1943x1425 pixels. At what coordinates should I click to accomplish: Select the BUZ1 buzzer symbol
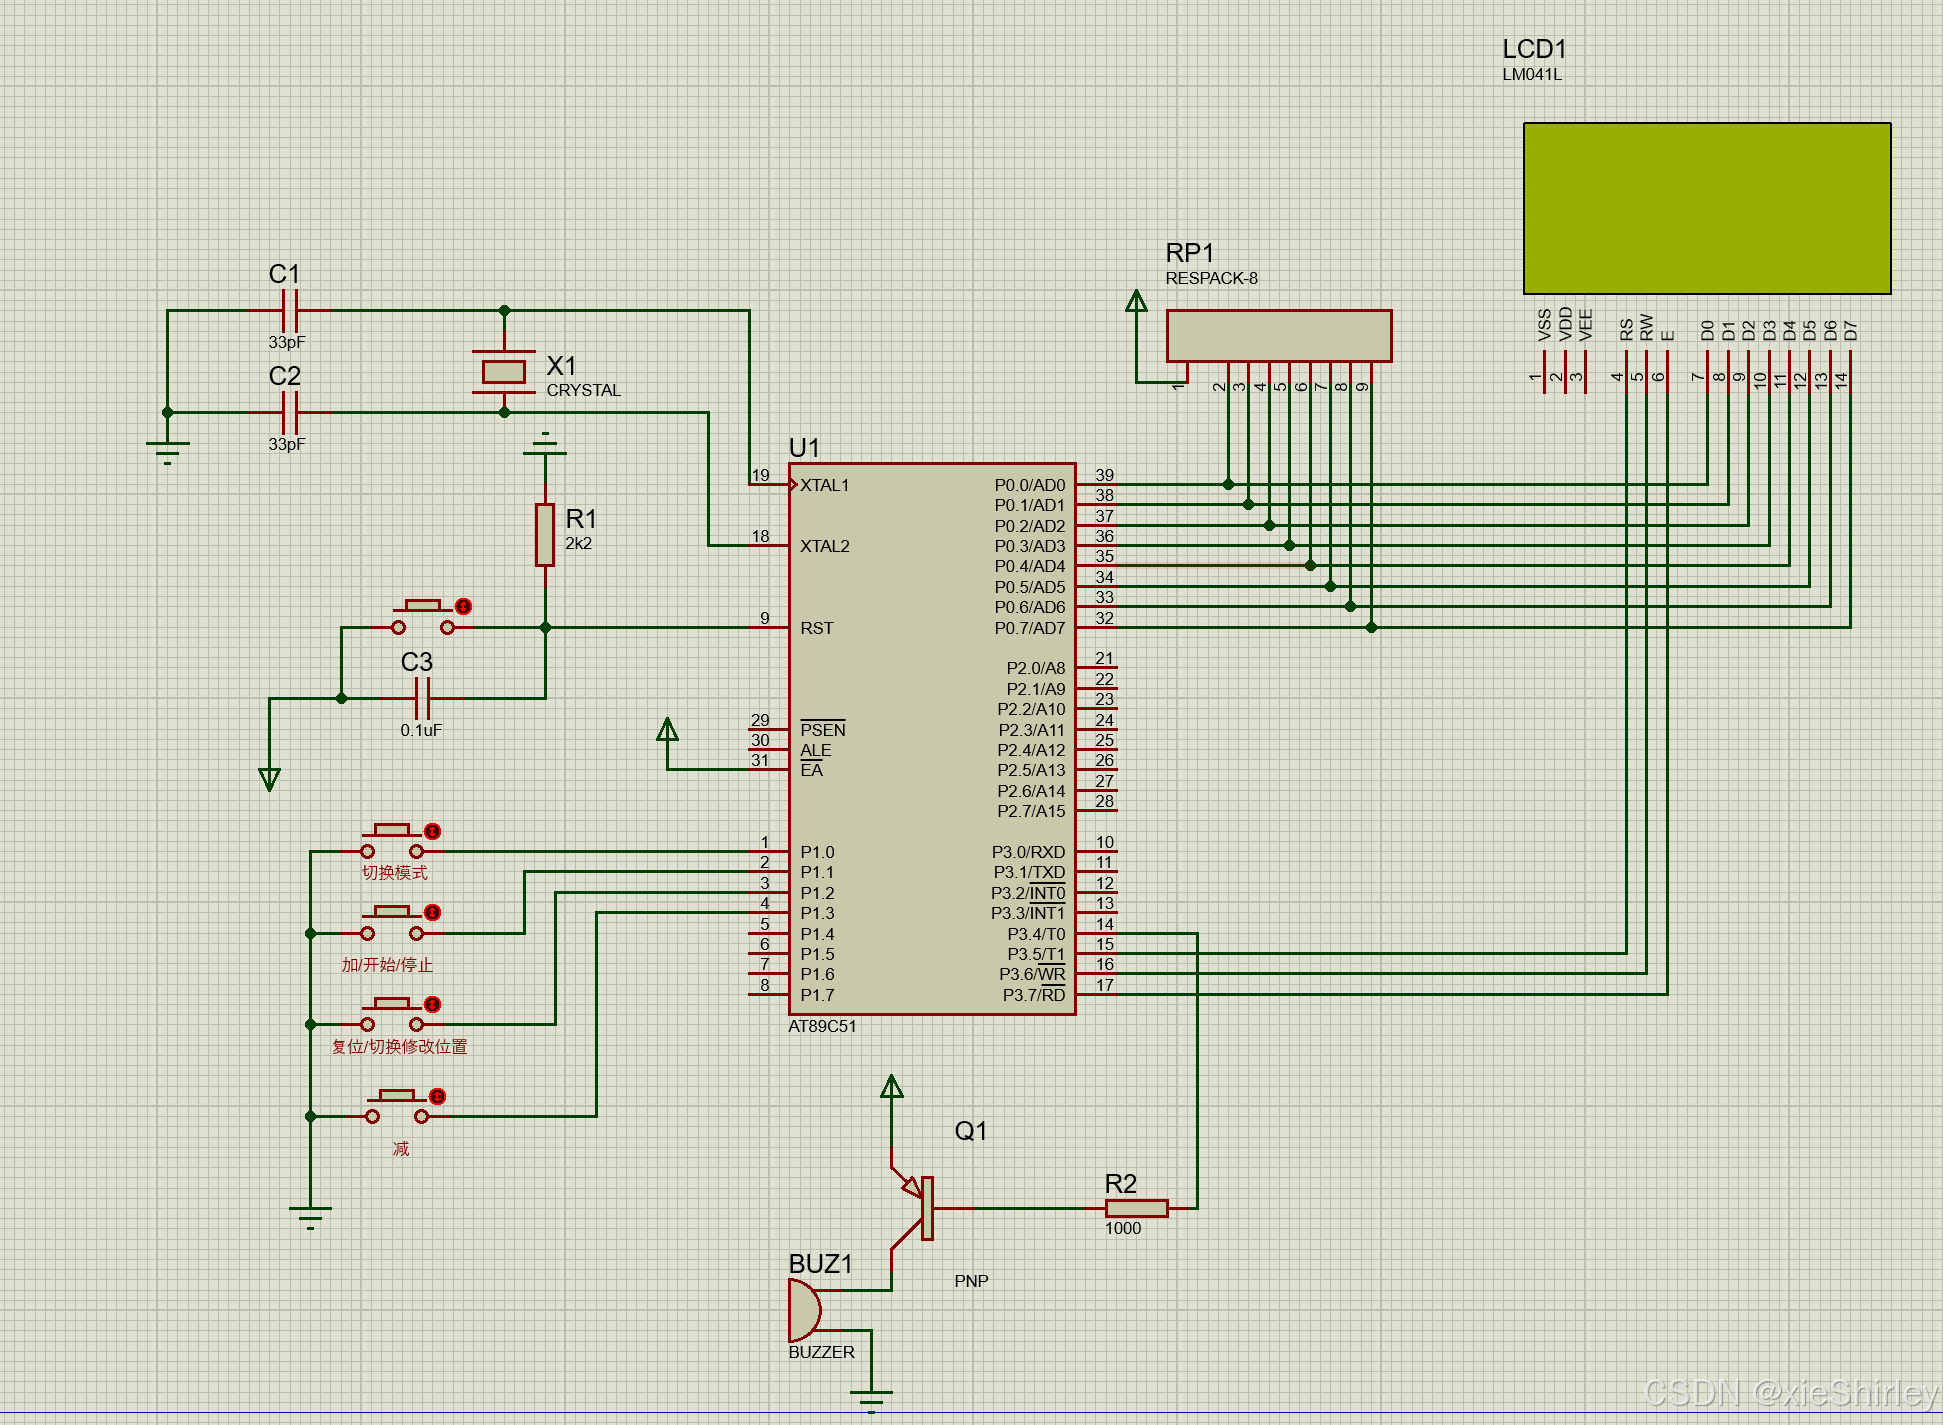pos(804,1310)
